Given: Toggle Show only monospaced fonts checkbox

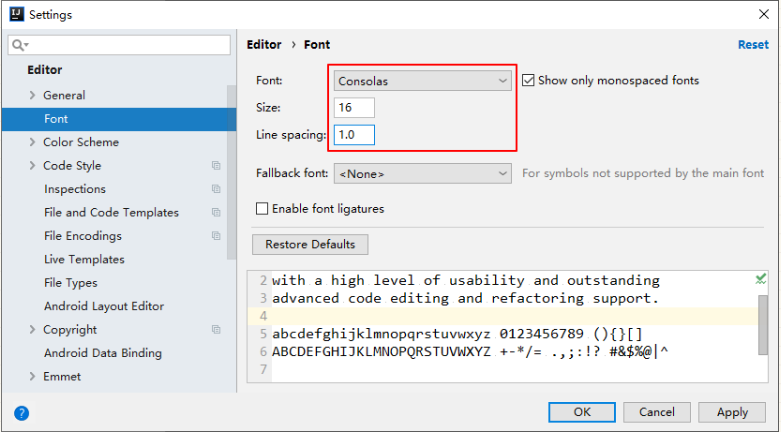Looking at the screenshot, I should (x=529, y=80).
